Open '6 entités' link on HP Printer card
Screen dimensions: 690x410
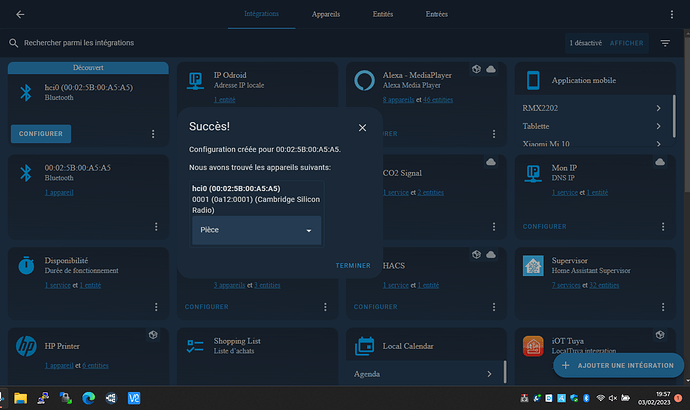coord(95,366)
